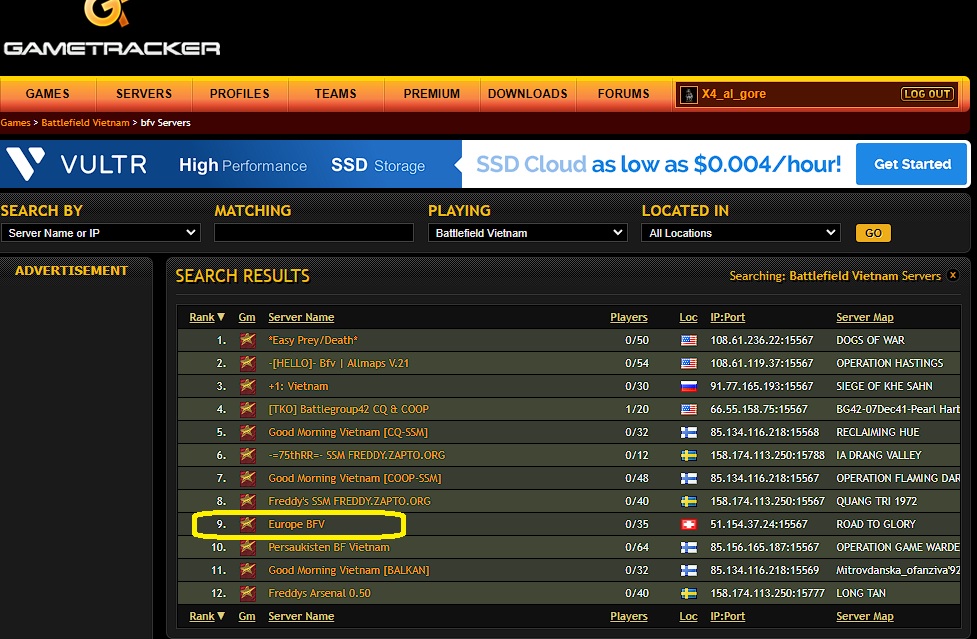Click Russian flag for +1: Vietnam server
977x639 pixels.
click(x=689, y=386)
